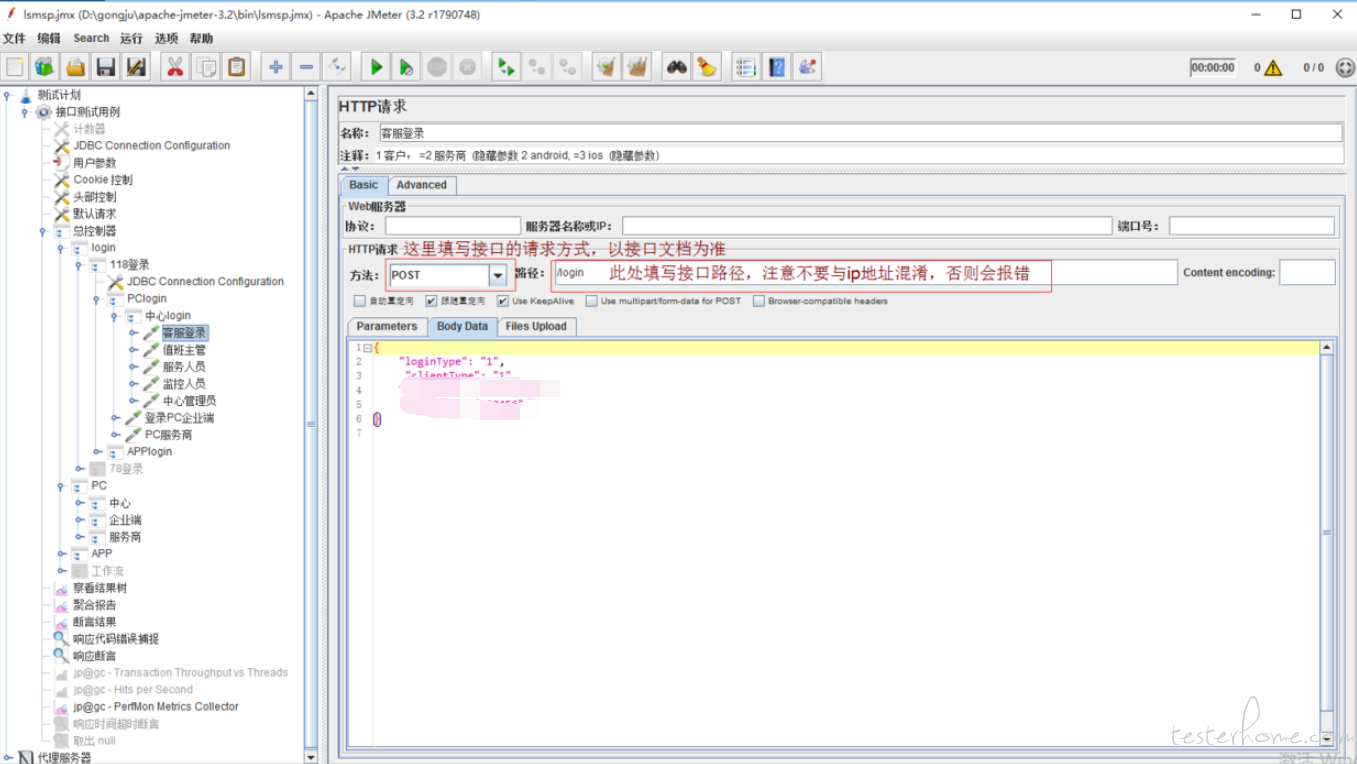Open Search with binoculars icon
Viewport: 1357px width, 764px height.
click(677, 67)
